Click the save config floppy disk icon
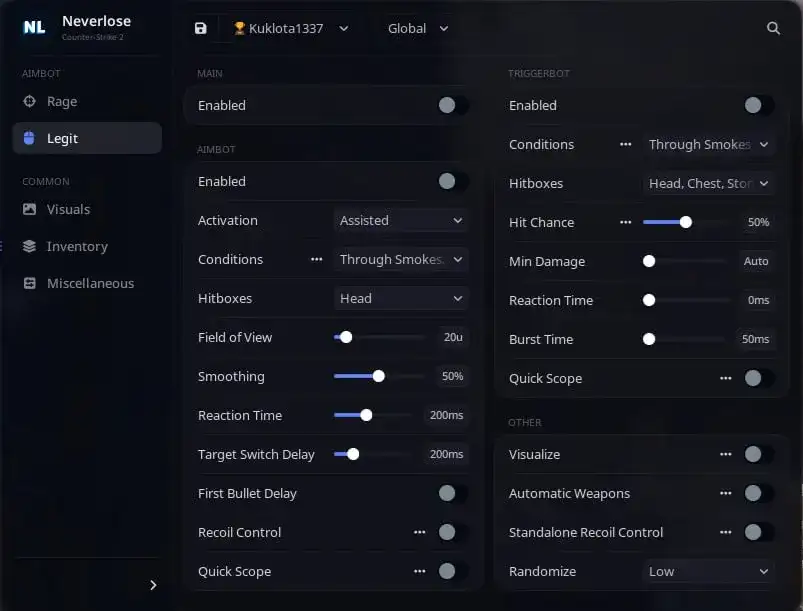 coord(200,28)
